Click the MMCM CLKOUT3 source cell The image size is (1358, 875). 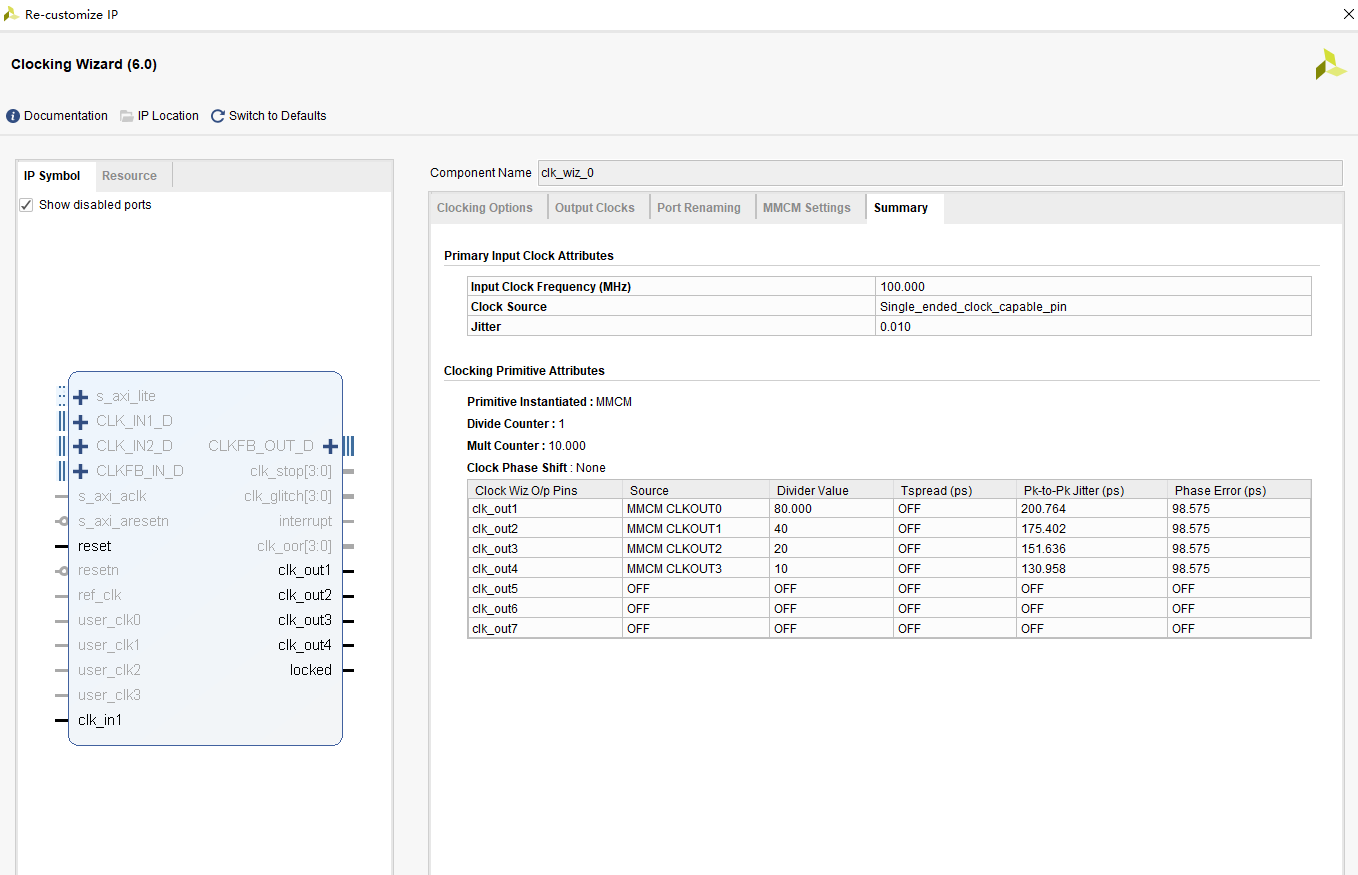click(x=696, y=569)
